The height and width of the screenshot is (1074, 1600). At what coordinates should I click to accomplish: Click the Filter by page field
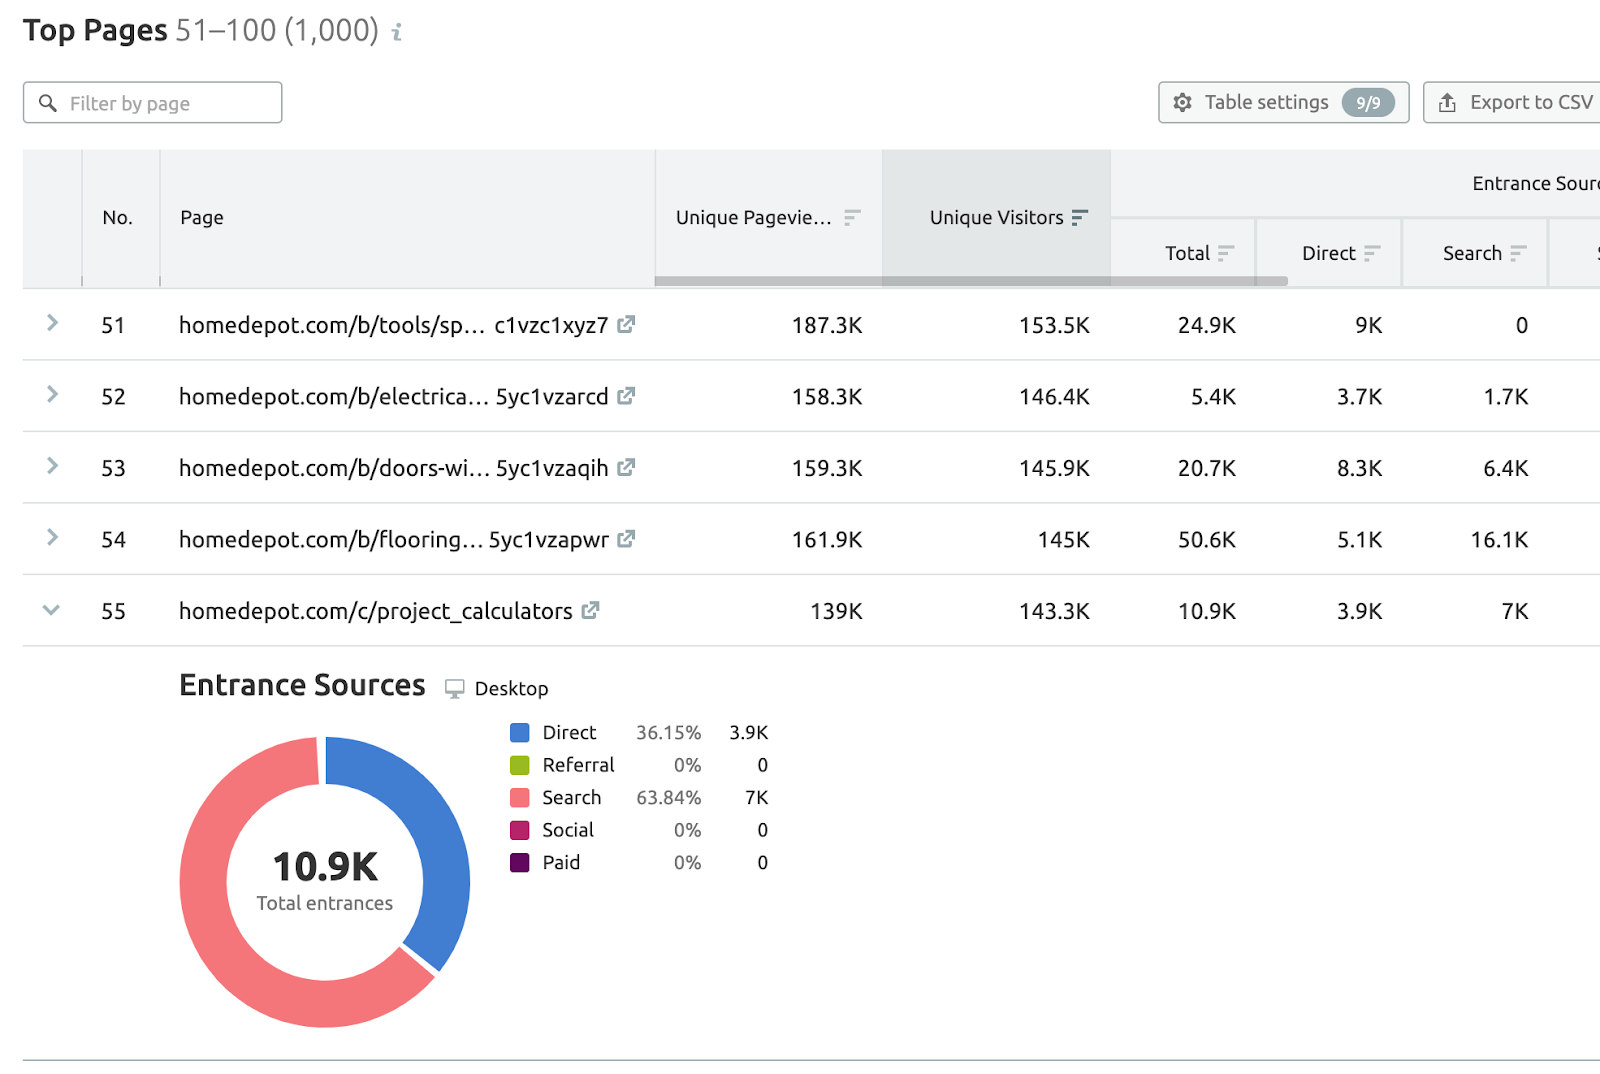153,103
